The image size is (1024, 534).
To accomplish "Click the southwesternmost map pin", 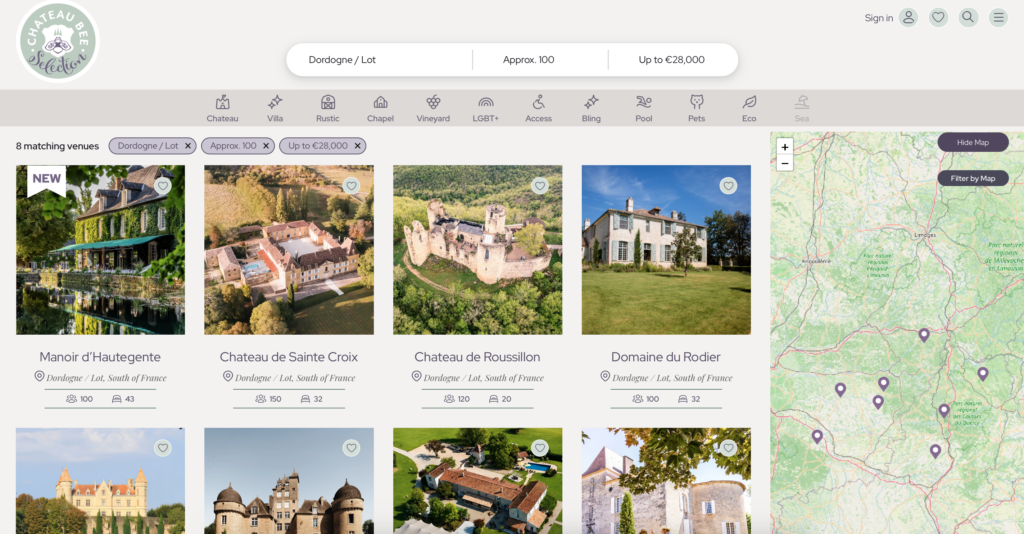I will pos(817,436).
